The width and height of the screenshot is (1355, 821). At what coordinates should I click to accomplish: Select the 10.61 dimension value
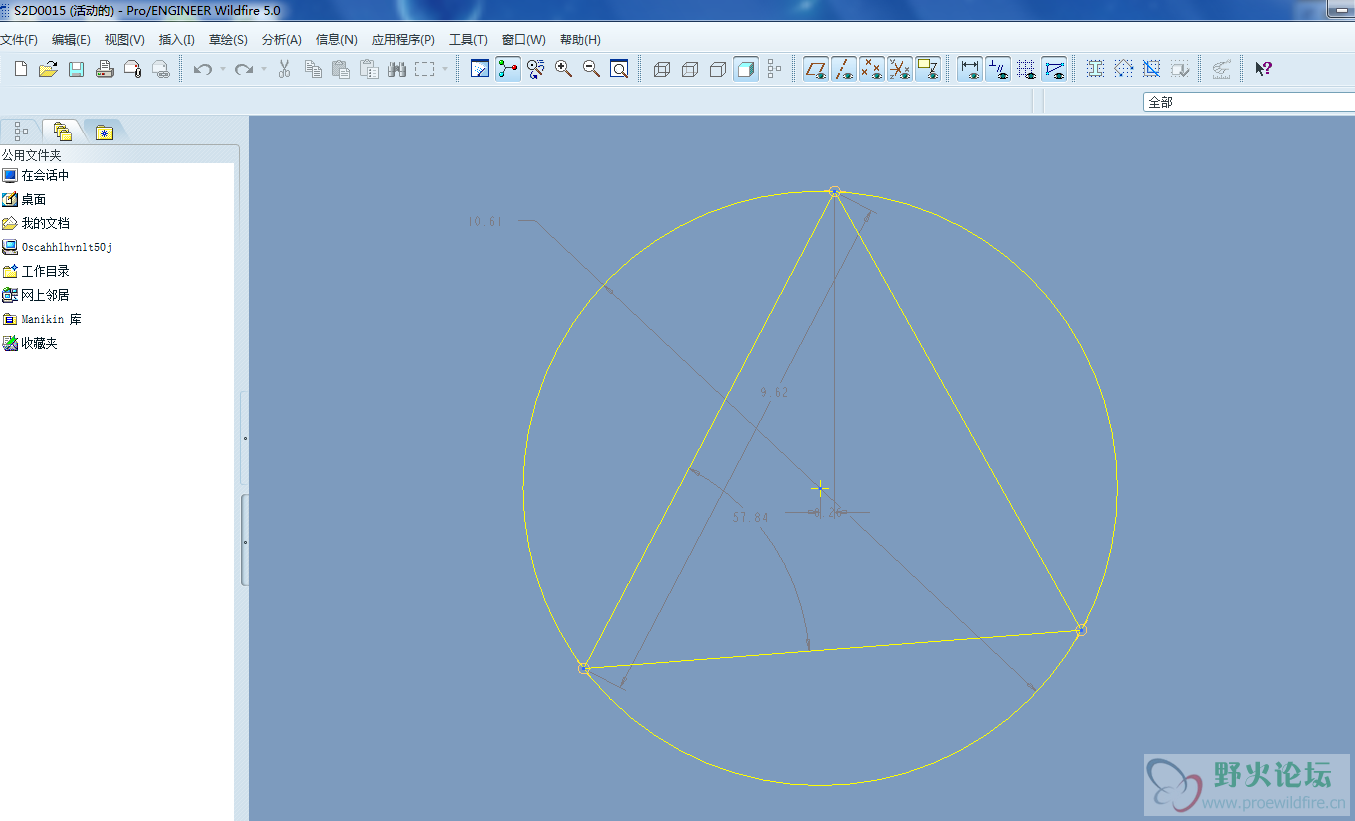coord(485,222)
